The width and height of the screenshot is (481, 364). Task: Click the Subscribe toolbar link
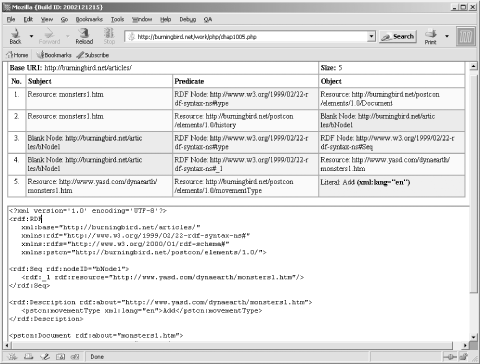point(93,55)
